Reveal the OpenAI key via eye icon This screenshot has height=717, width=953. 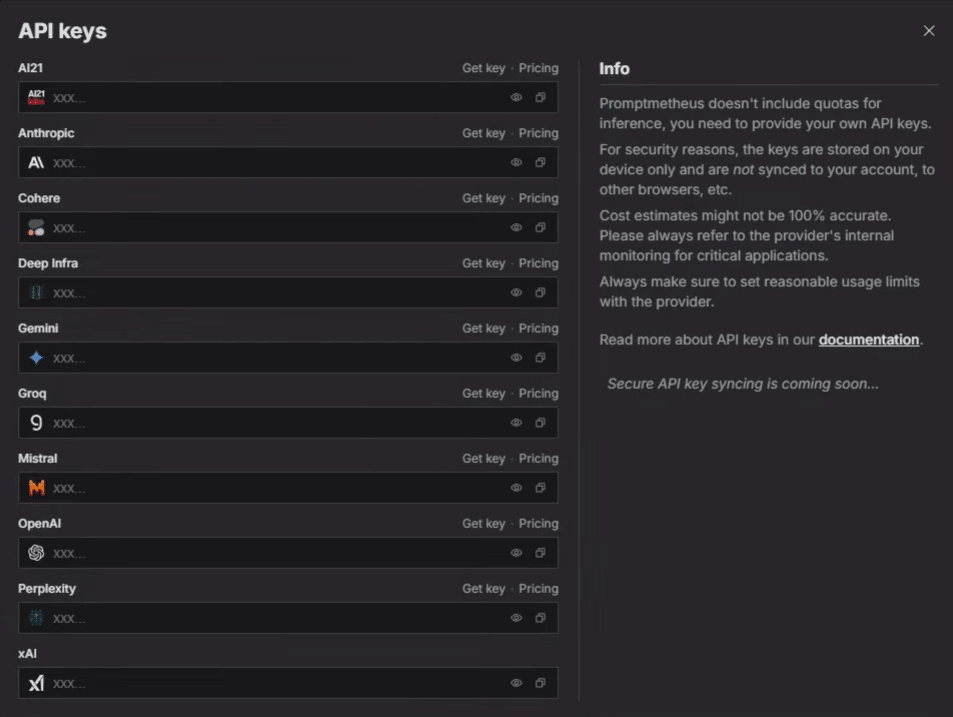pyautogui.click(x=516, y=552)
